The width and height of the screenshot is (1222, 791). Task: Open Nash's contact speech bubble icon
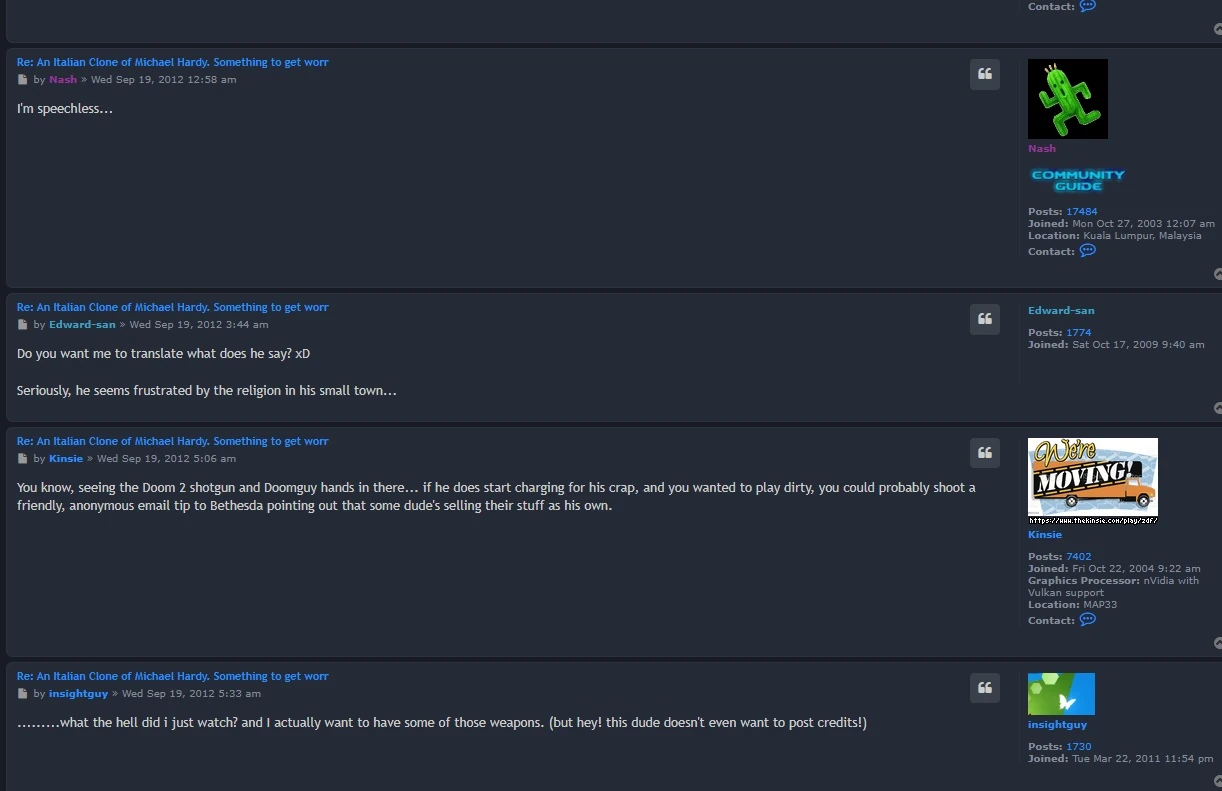pyautogui.click(x=1088, y=251)
